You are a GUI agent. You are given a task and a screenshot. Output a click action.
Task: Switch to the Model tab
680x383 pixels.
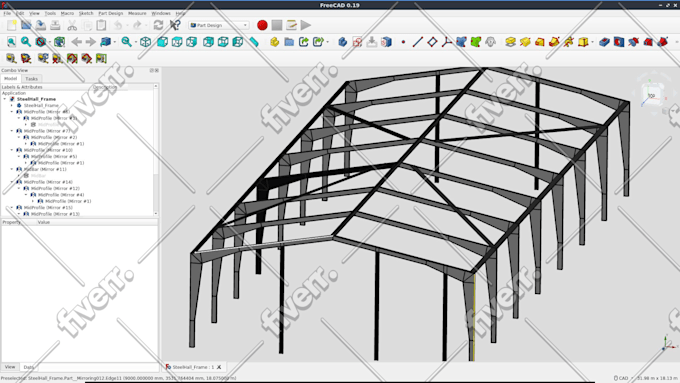[x=10, y=79]
